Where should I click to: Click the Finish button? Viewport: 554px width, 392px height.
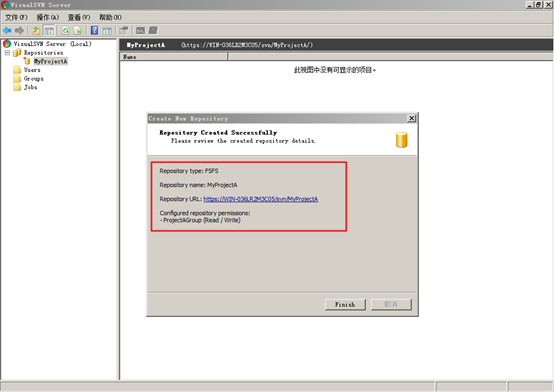(345, 304)
